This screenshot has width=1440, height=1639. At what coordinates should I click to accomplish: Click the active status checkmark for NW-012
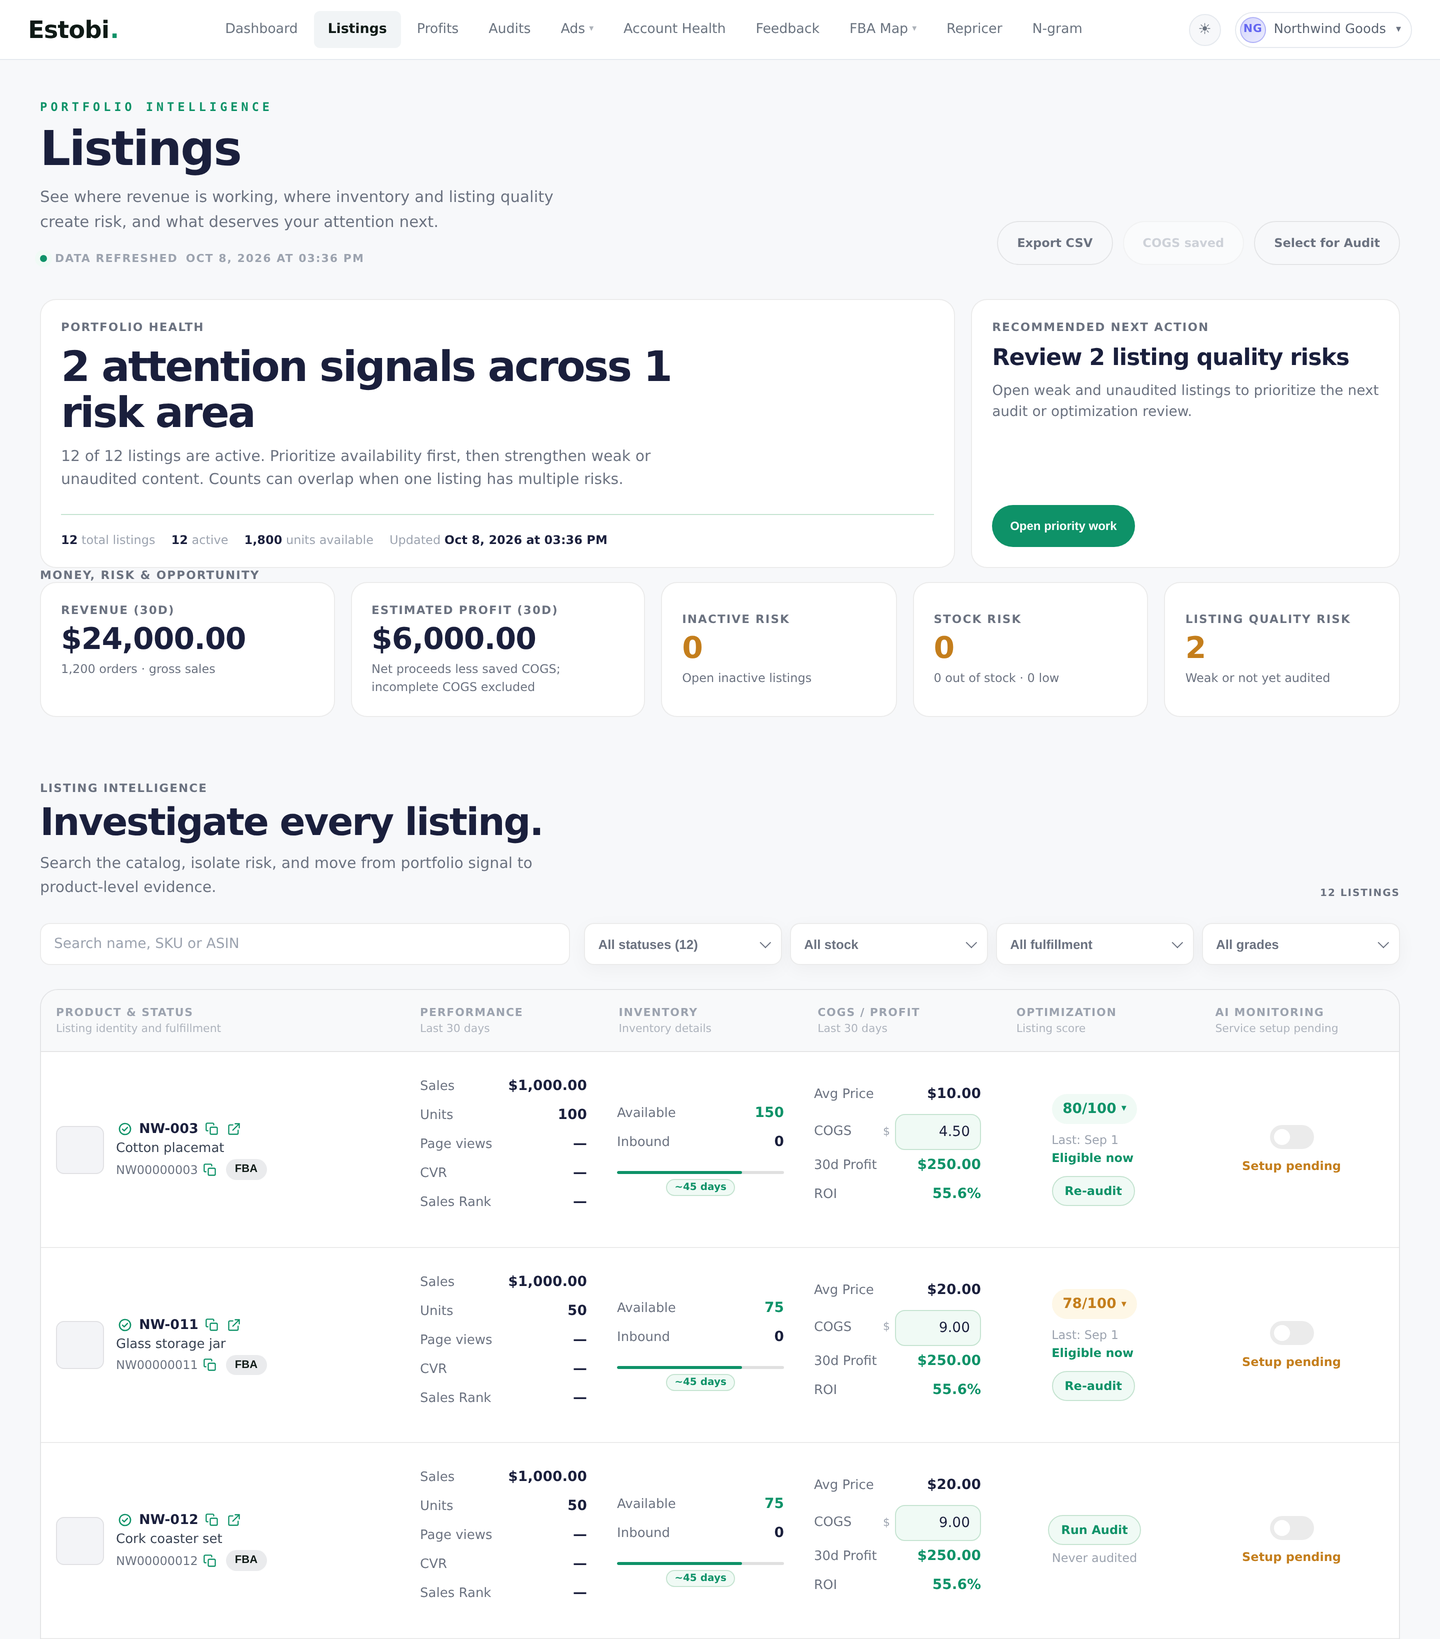pyautogui.click(x=125, y=1520)
